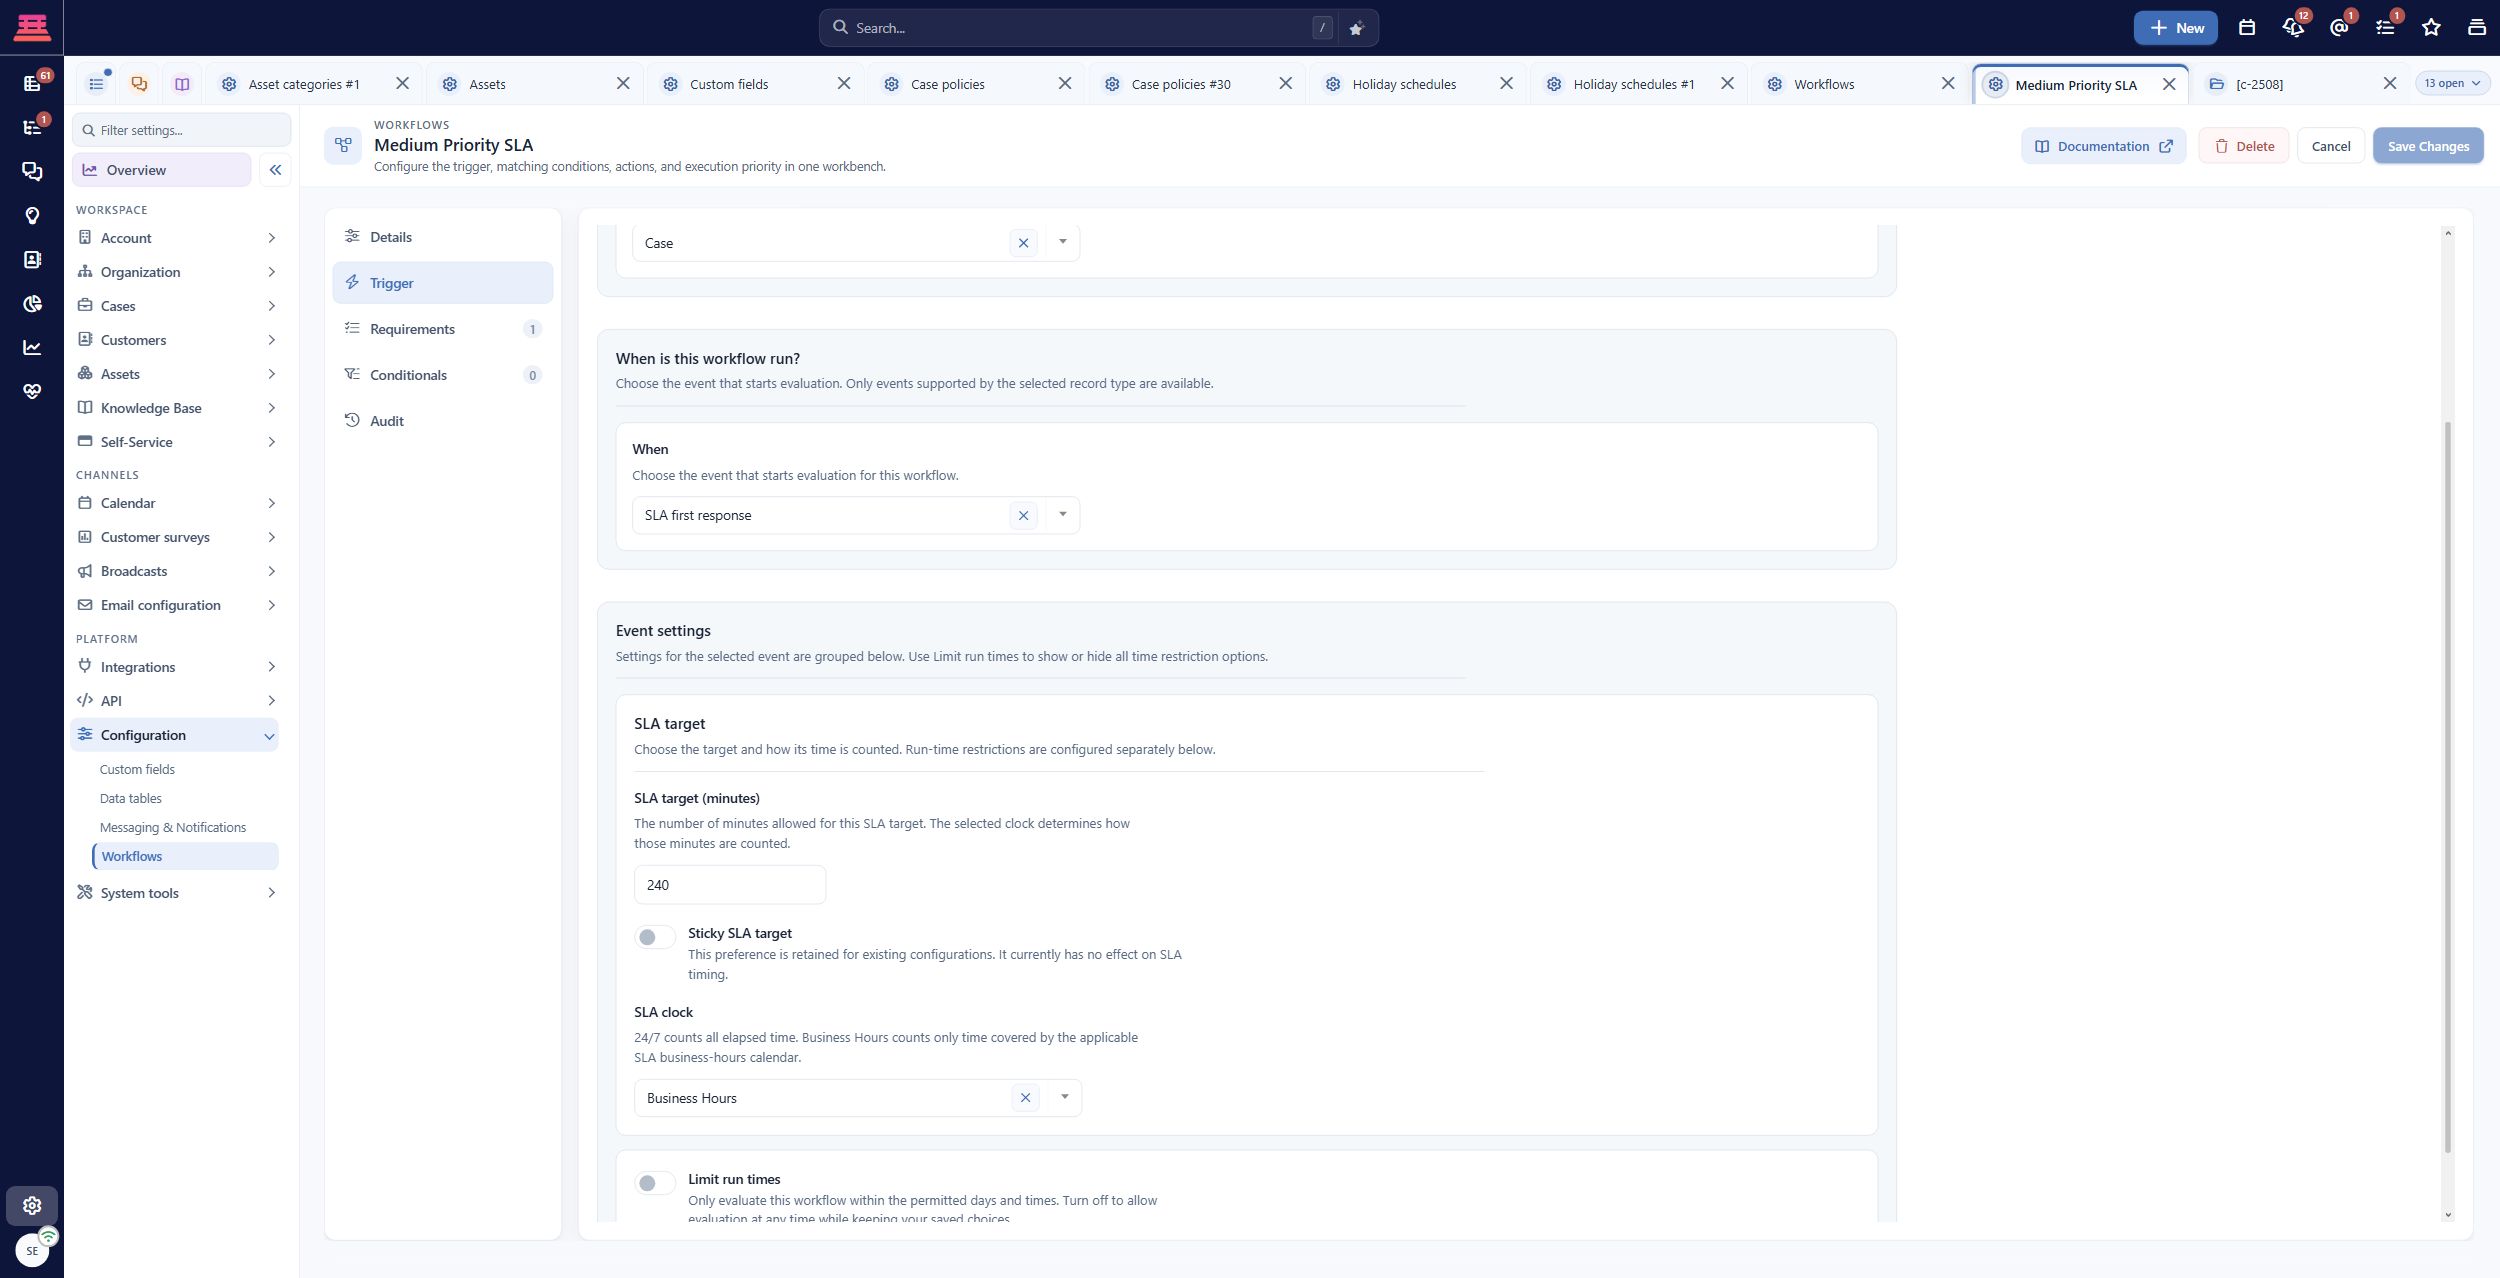Click the Delete button
This screenshot has width=2500, height=1278.
pos(2243,146)
